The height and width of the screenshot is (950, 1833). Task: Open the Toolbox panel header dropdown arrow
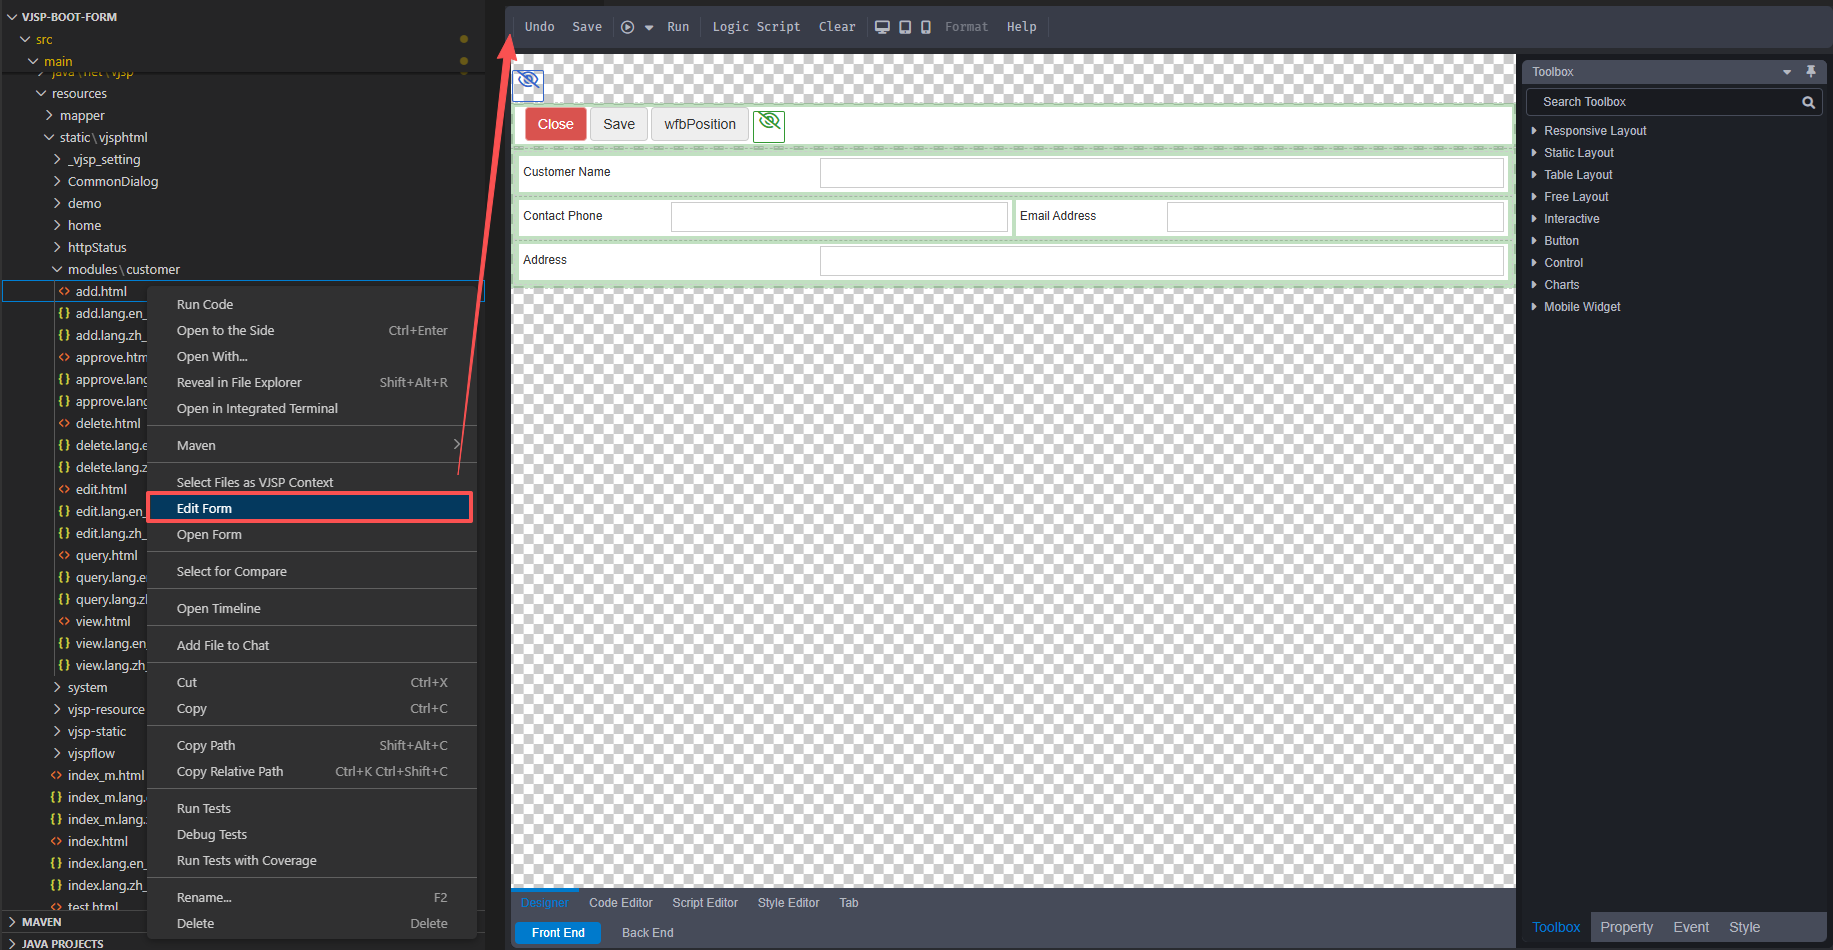pos(1786,72)
